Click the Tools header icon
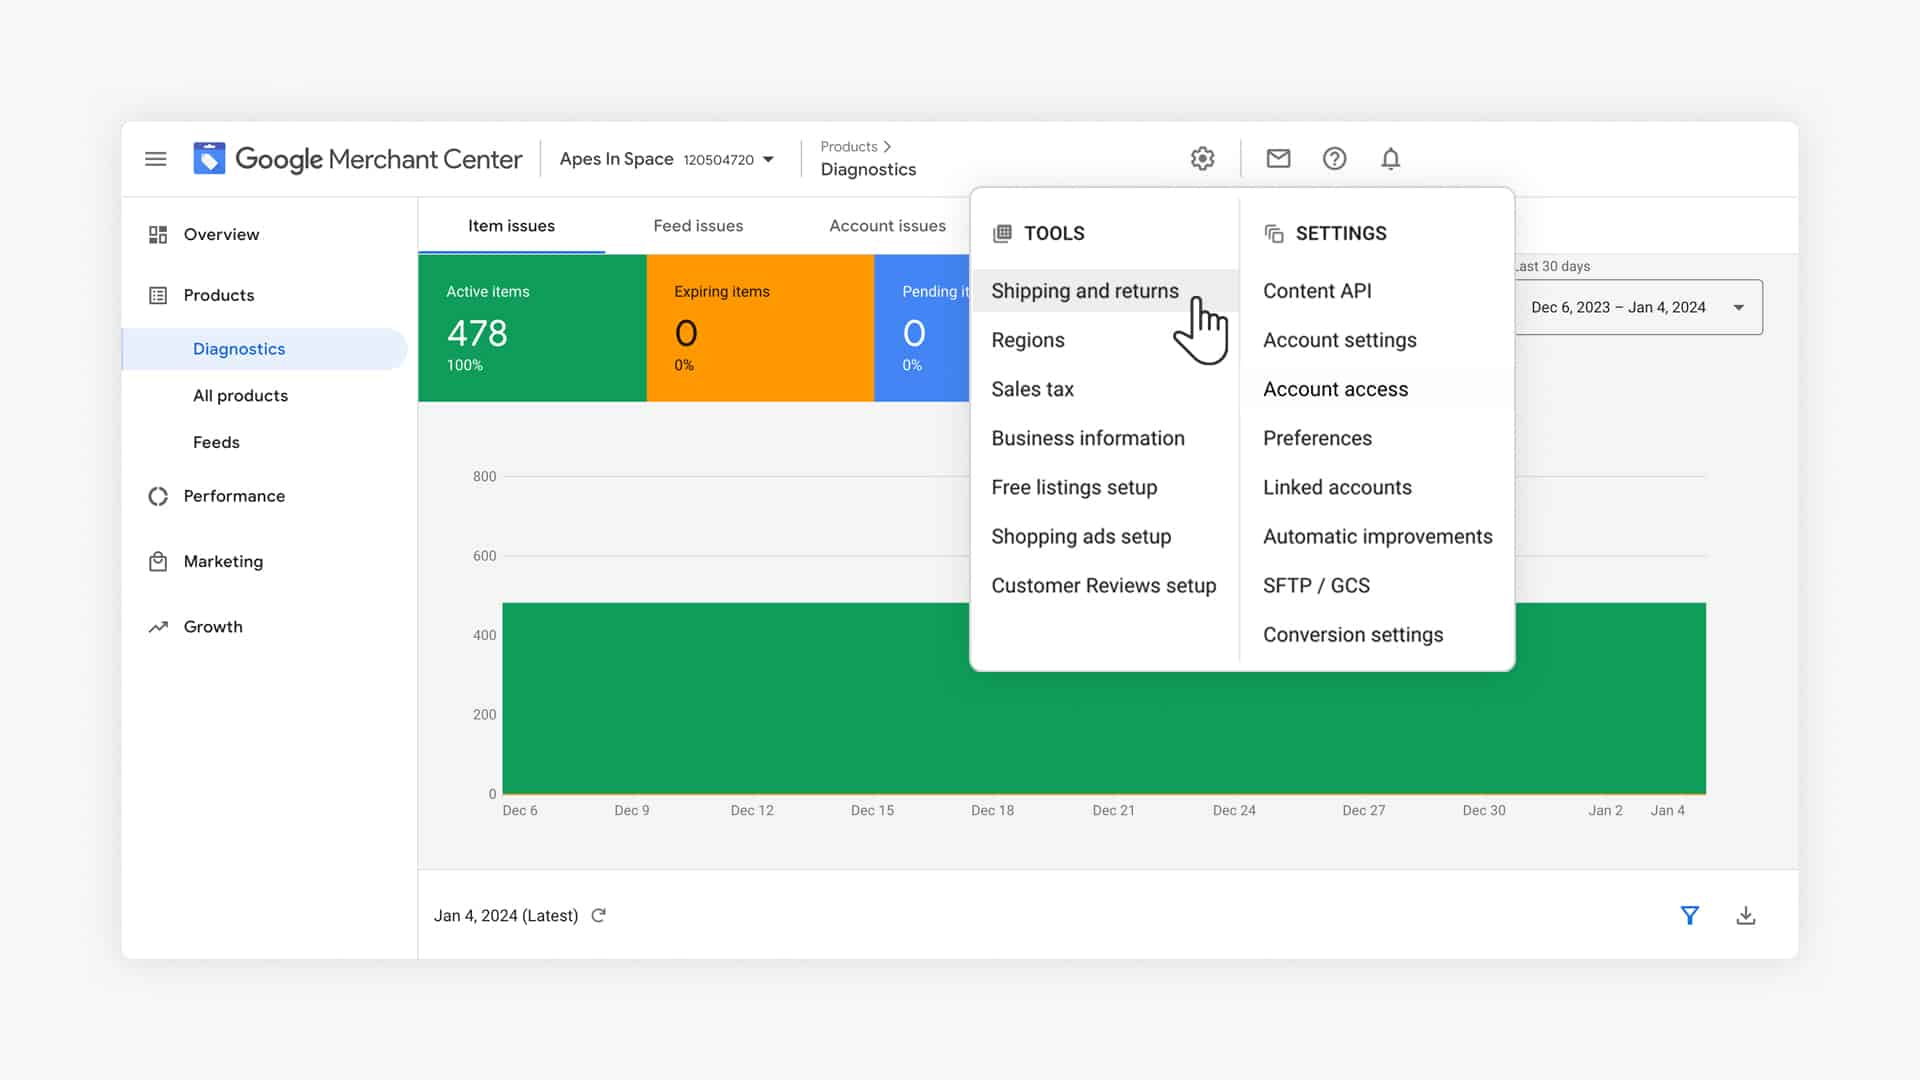 coord(1002,233)
